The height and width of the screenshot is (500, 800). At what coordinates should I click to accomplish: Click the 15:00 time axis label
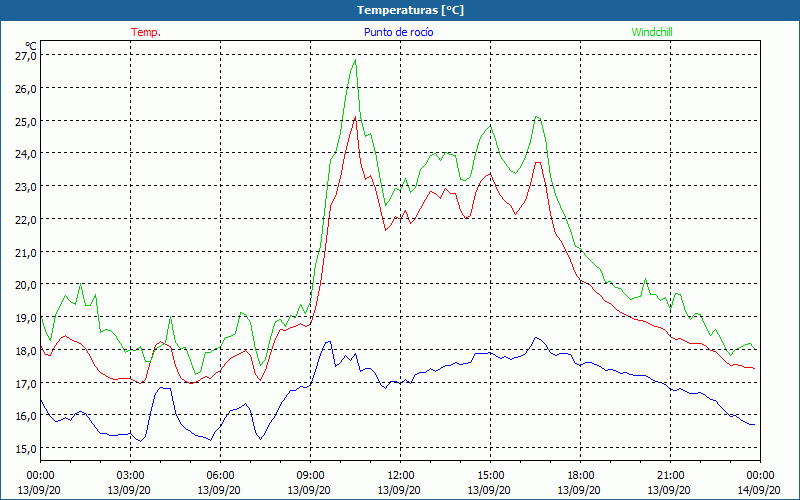(x=490, y=475)
